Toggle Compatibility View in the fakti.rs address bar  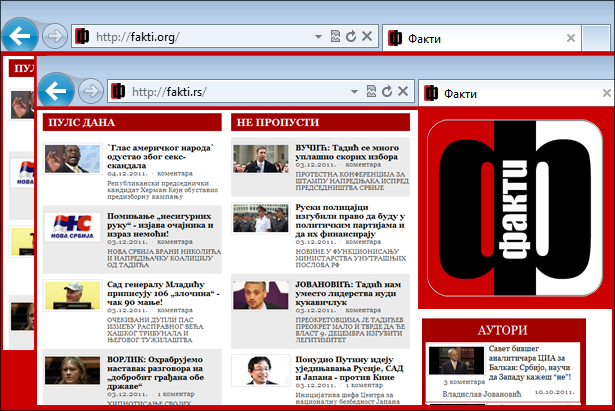tap(371, 92)
